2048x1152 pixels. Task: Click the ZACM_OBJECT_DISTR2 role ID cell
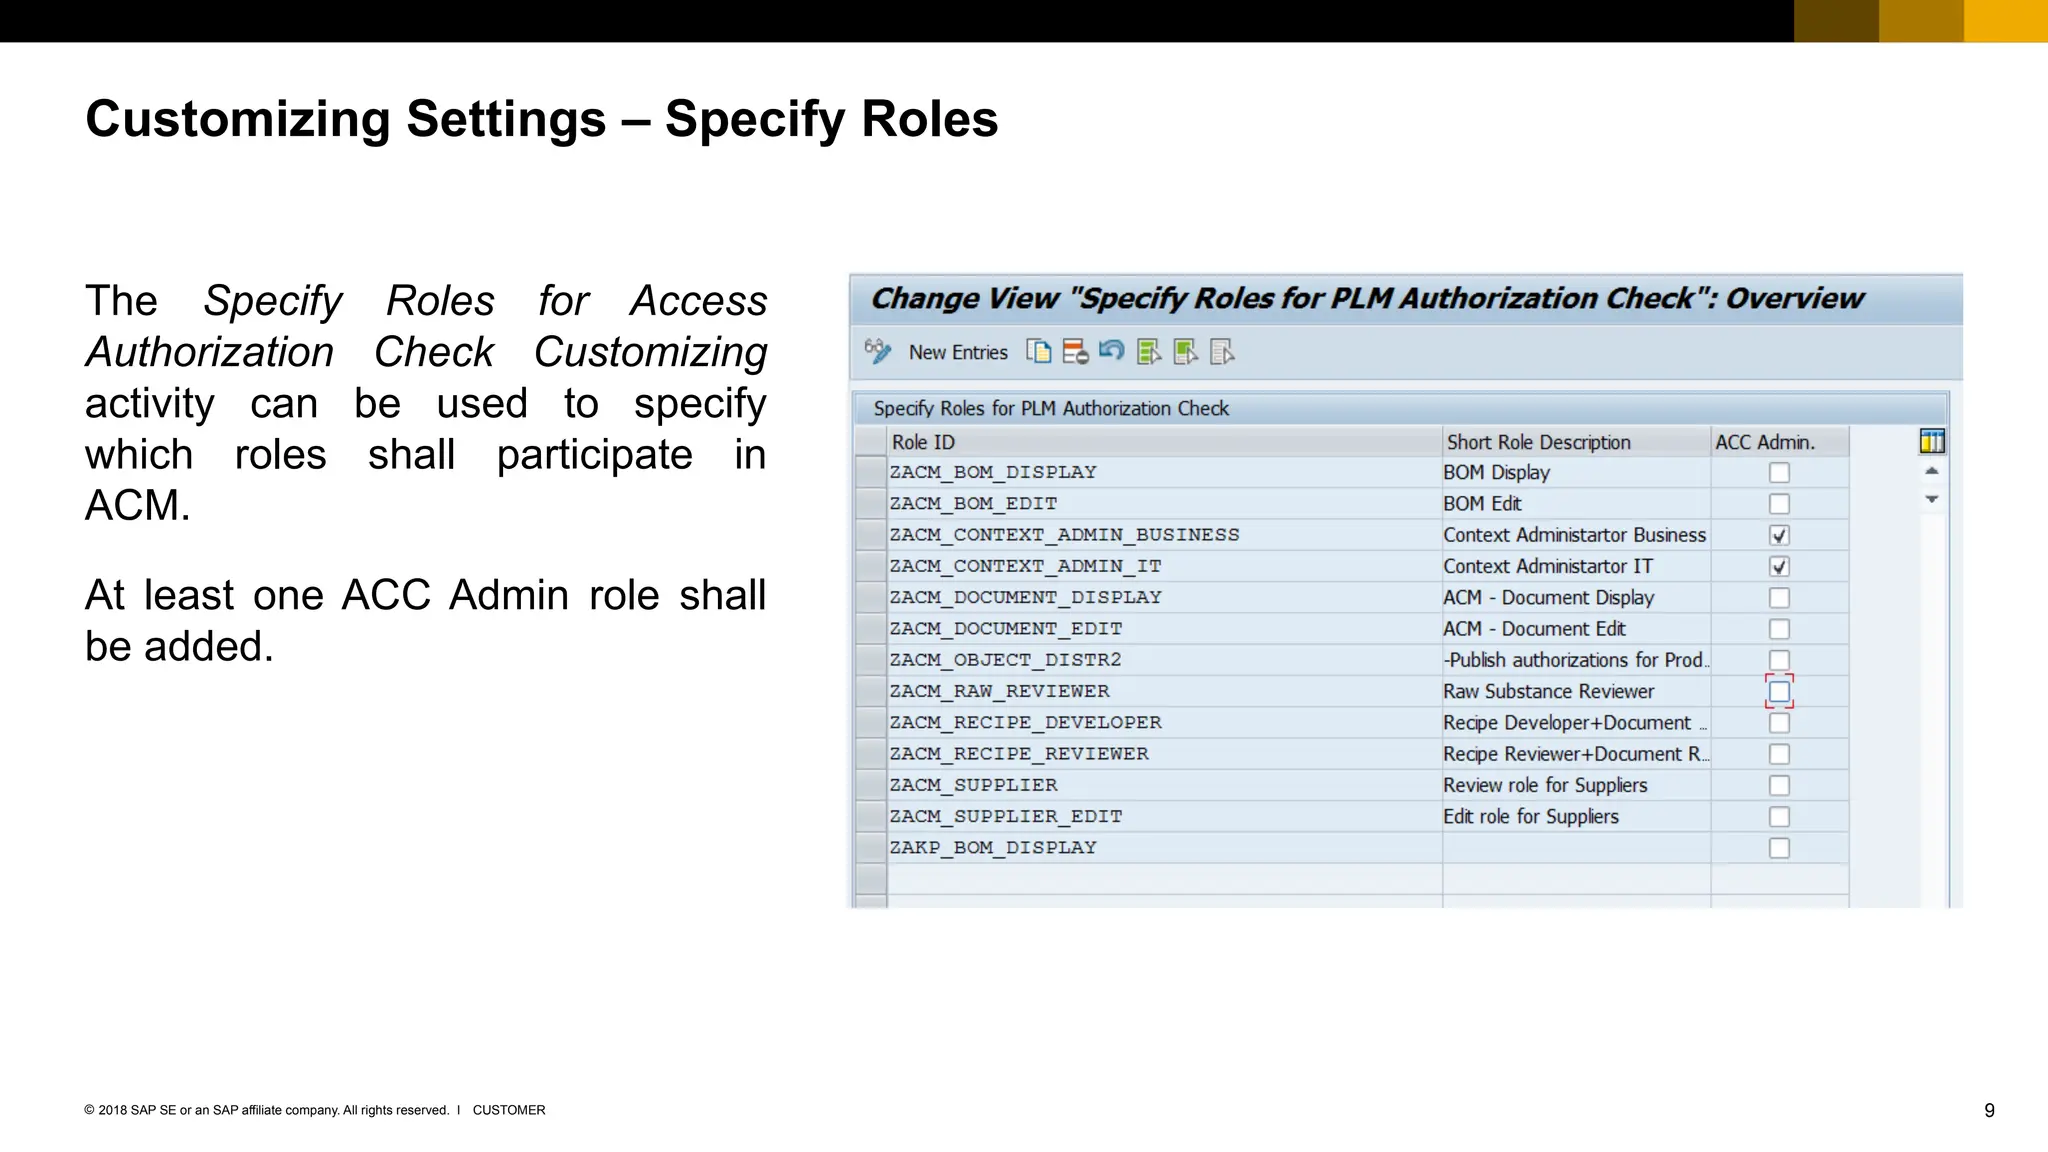pos(1164,660)
